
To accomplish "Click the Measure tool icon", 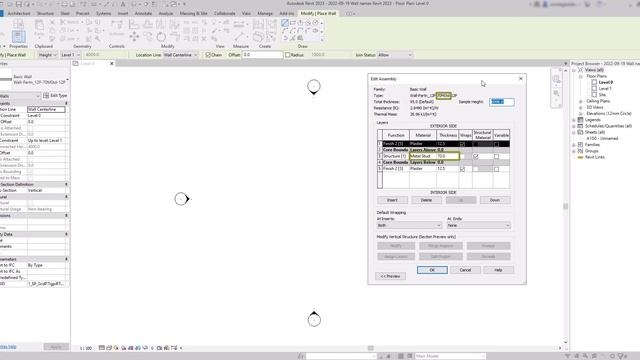I will (239, 37).
